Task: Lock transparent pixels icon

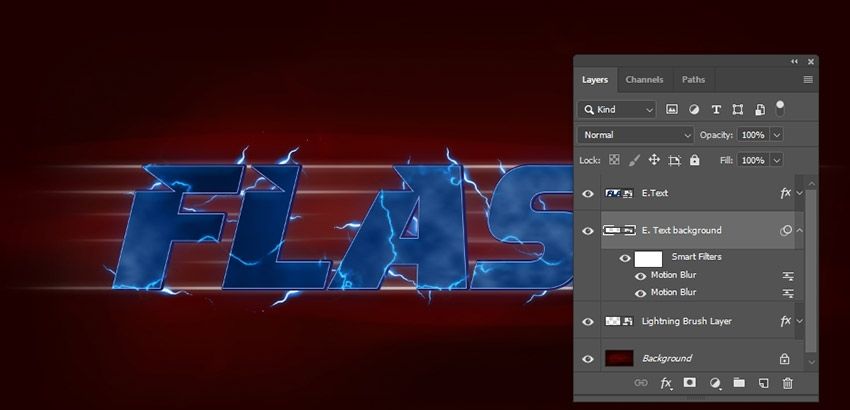Action: point(614,160)
